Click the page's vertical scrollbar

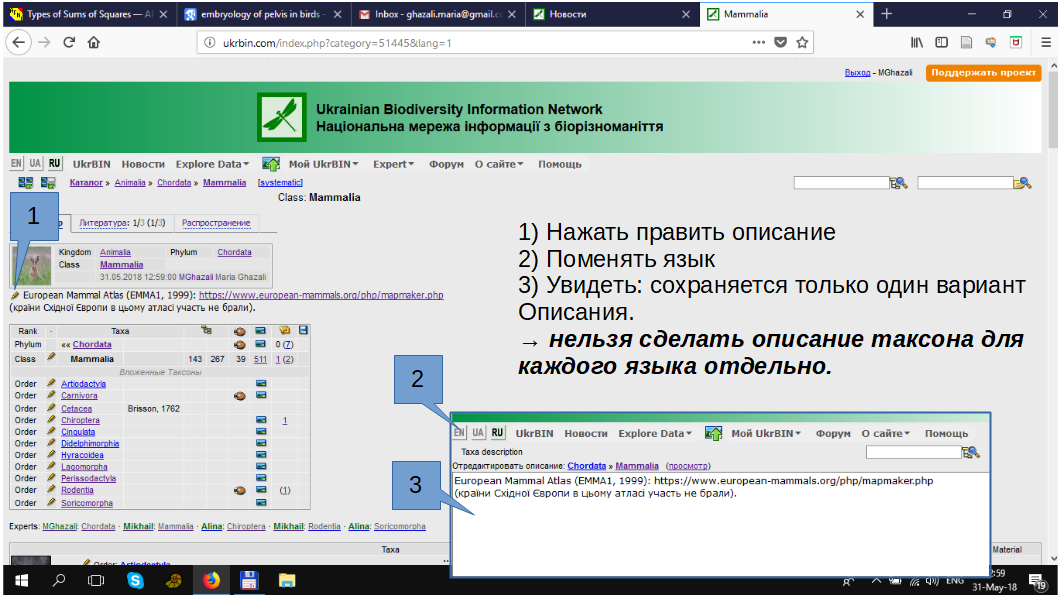tap(1051, 300)
